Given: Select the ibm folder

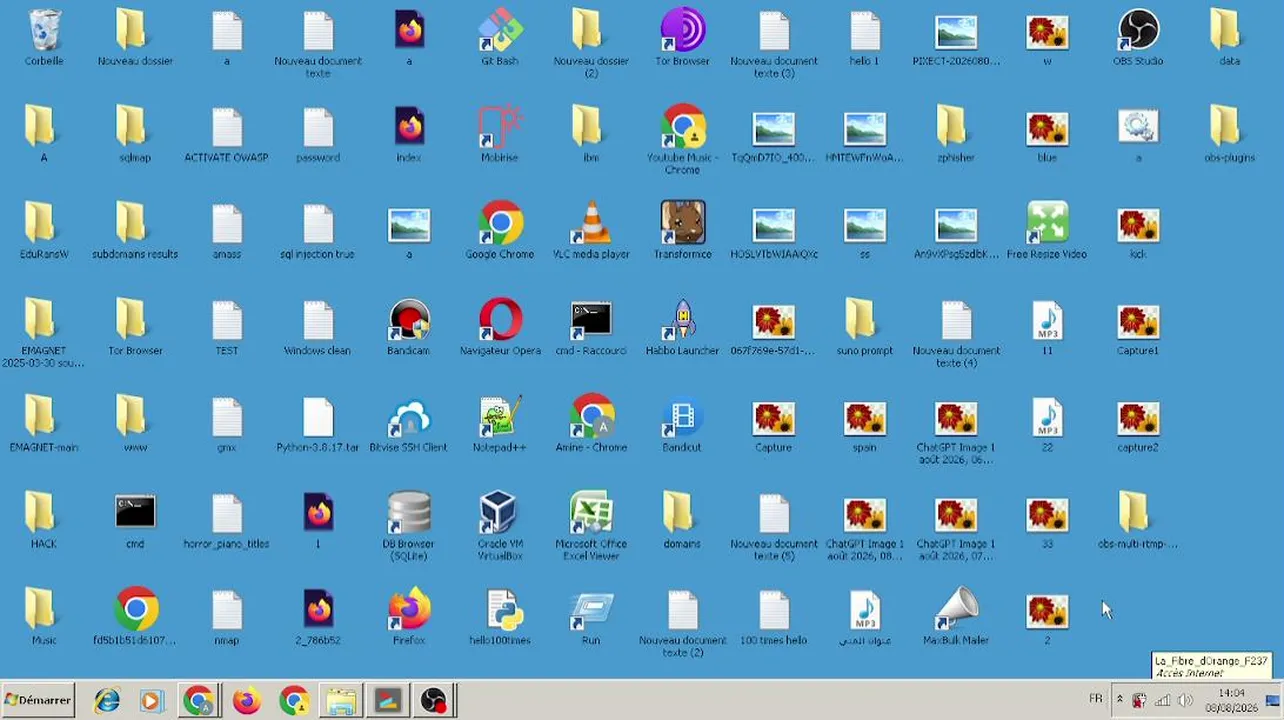Looking at the screenshot, I should click(591, 135).
